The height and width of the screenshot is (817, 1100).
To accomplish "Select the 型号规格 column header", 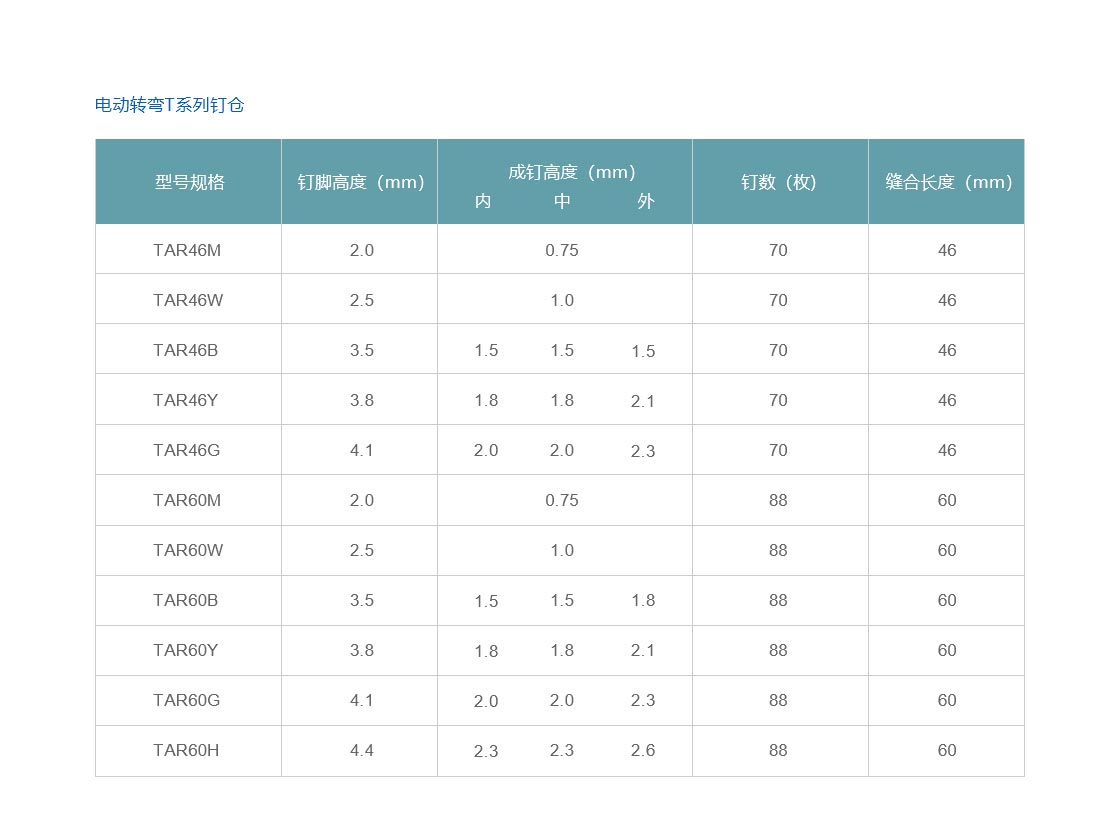I will point(189,182).
